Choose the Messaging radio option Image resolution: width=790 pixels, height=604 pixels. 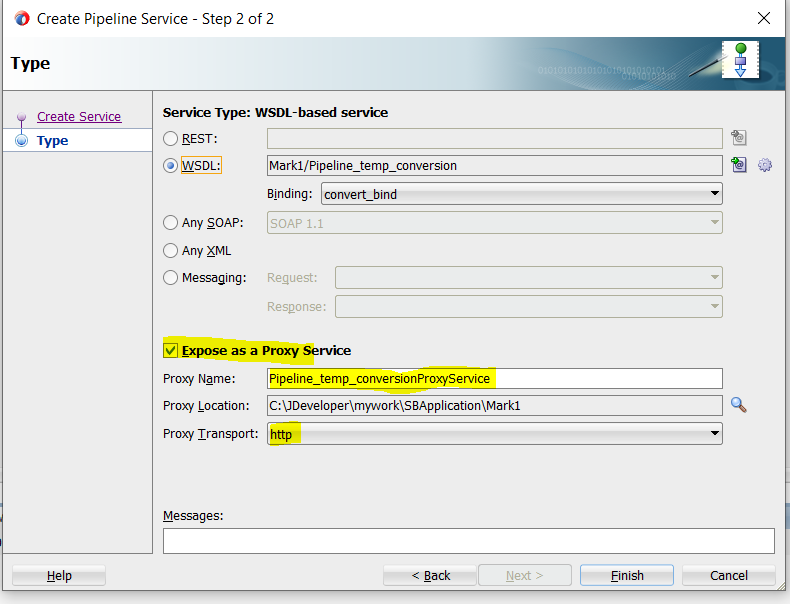tap(171, 277)
